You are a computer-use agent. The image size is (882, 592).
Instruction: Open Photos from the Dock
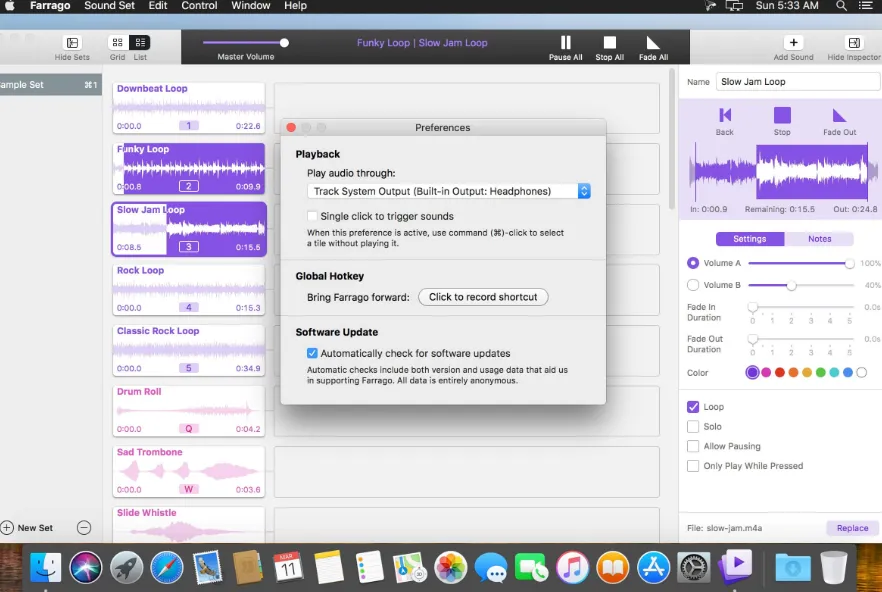(x=451, y=567)
